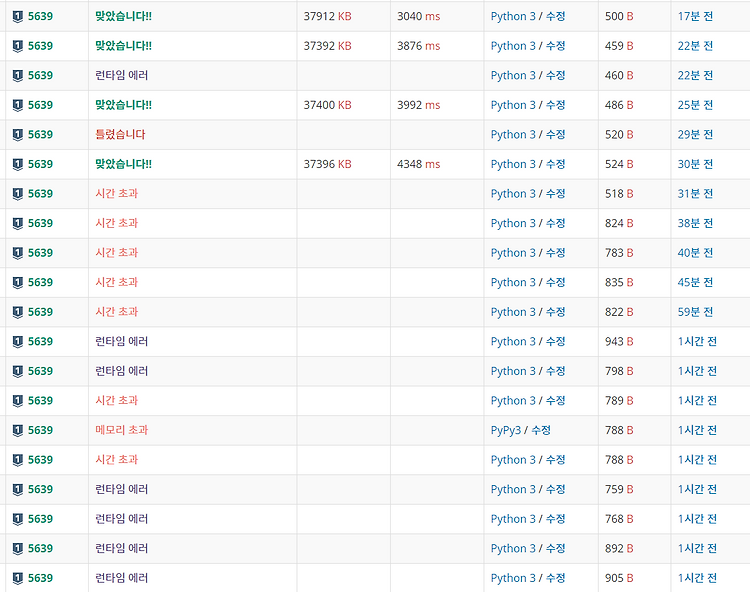Click the 59분 전 timestamp
This screenshot has width=750, height=592.
click(x=695, y=312)
